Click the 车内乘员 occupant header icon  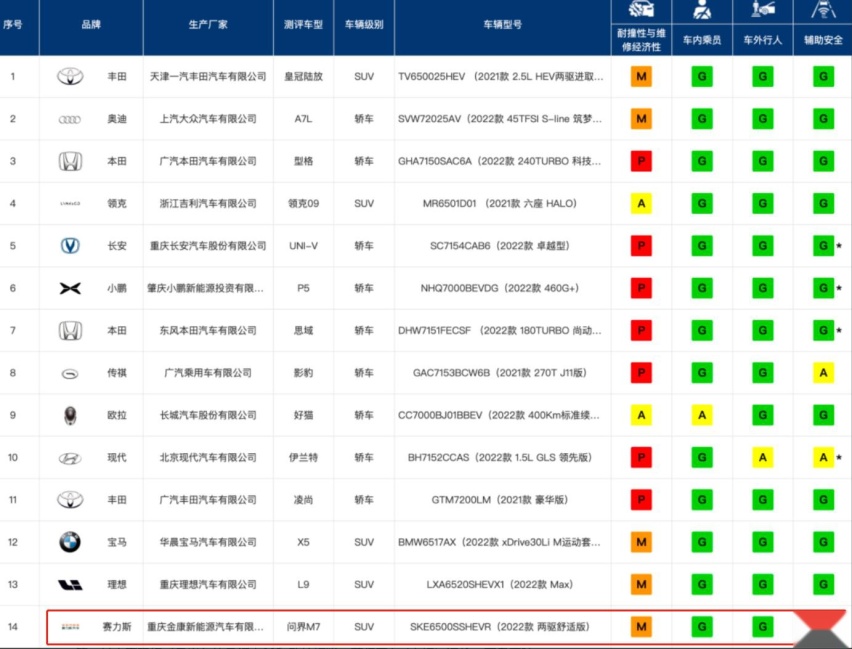(x=702, y=10)
